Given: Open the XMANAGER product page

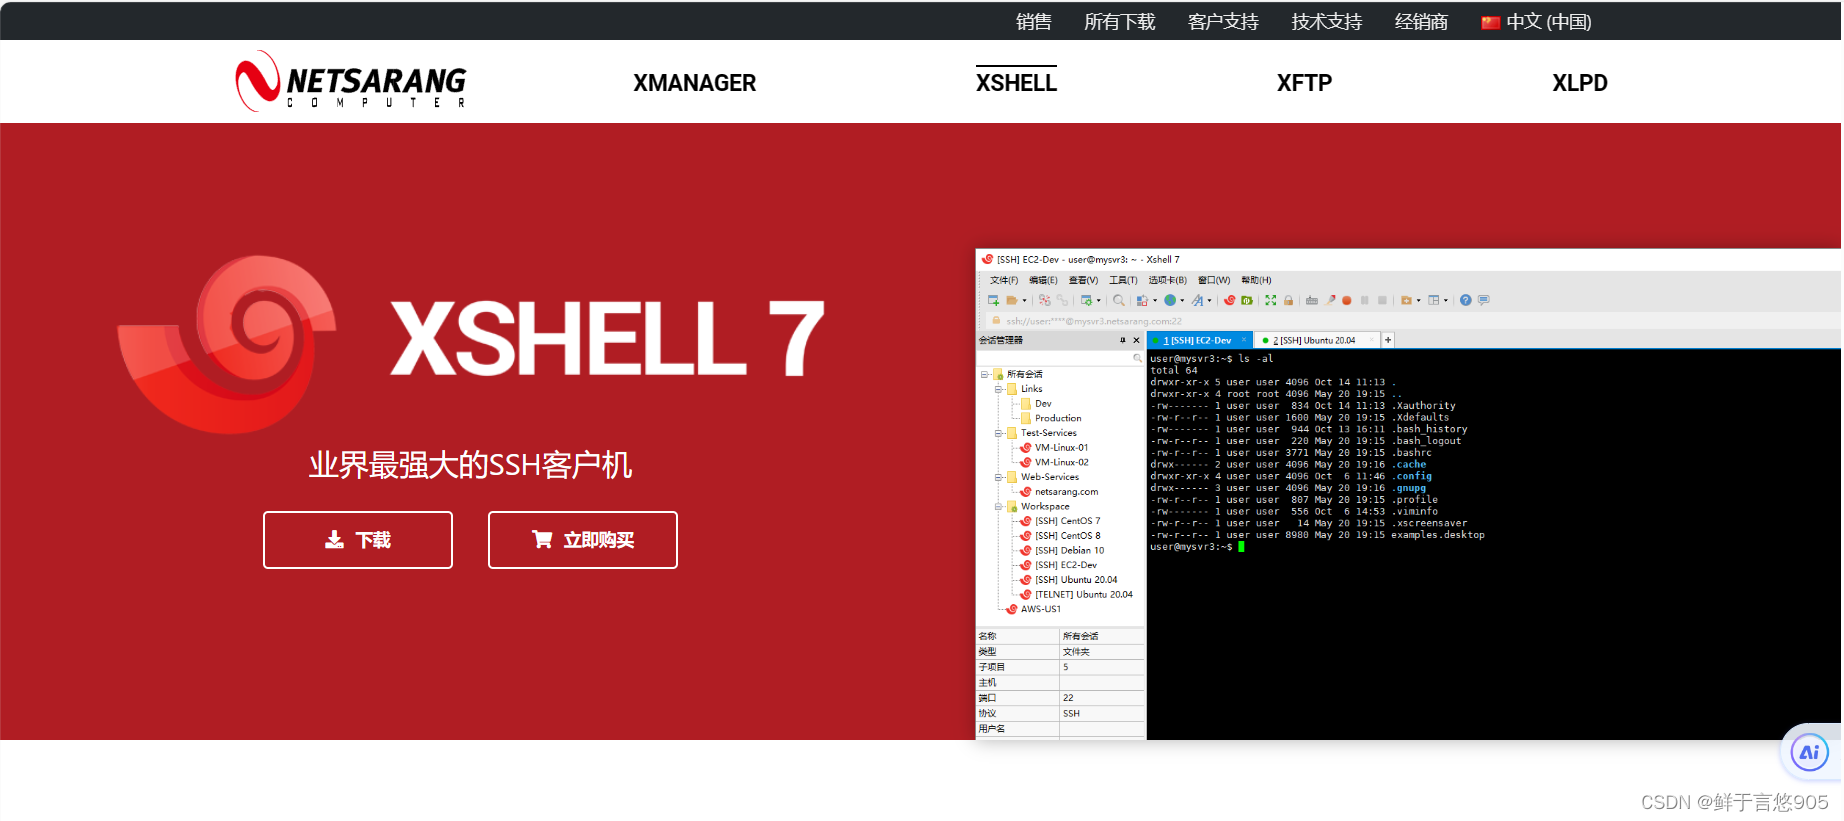Looking at the screenshot, I should click(x=694, y=83).
